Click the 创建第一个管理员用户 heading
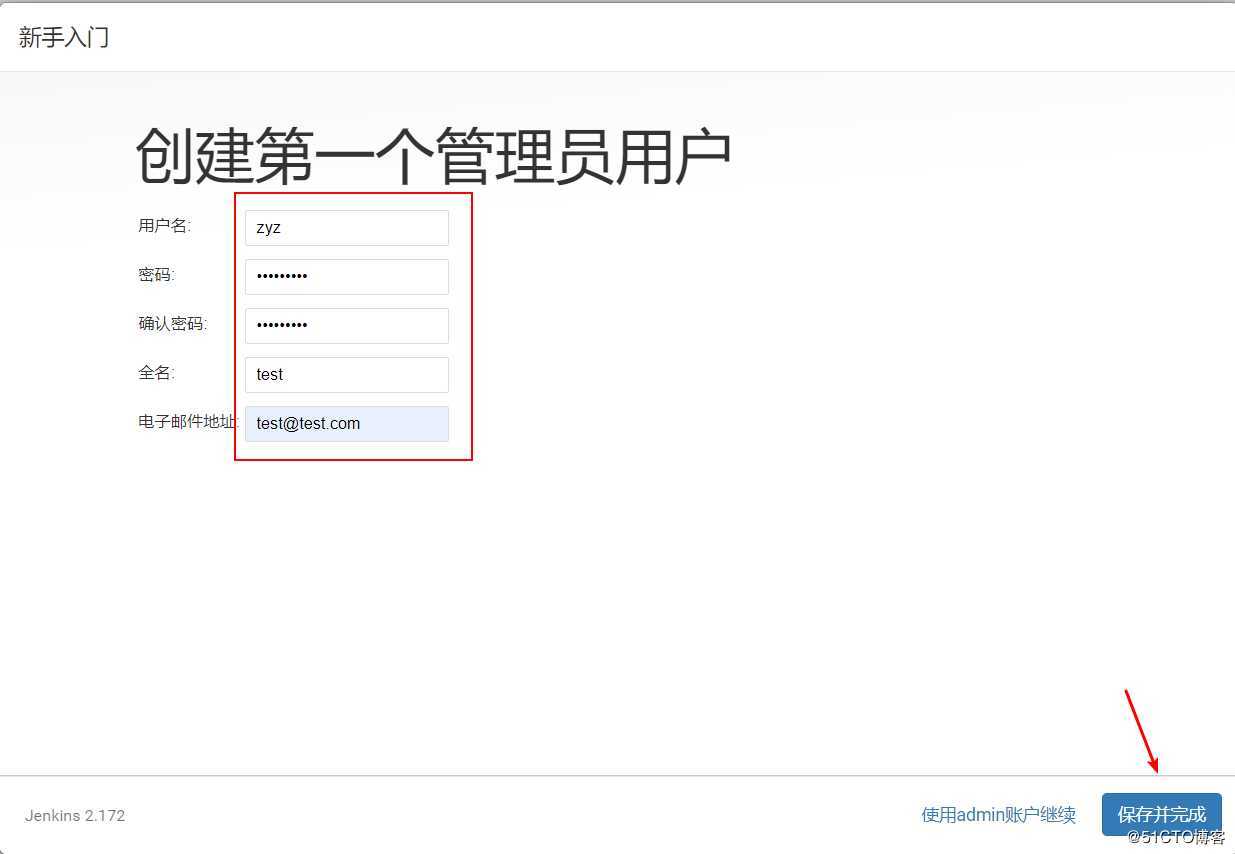1235x854 pixels. tap(433, 156)
